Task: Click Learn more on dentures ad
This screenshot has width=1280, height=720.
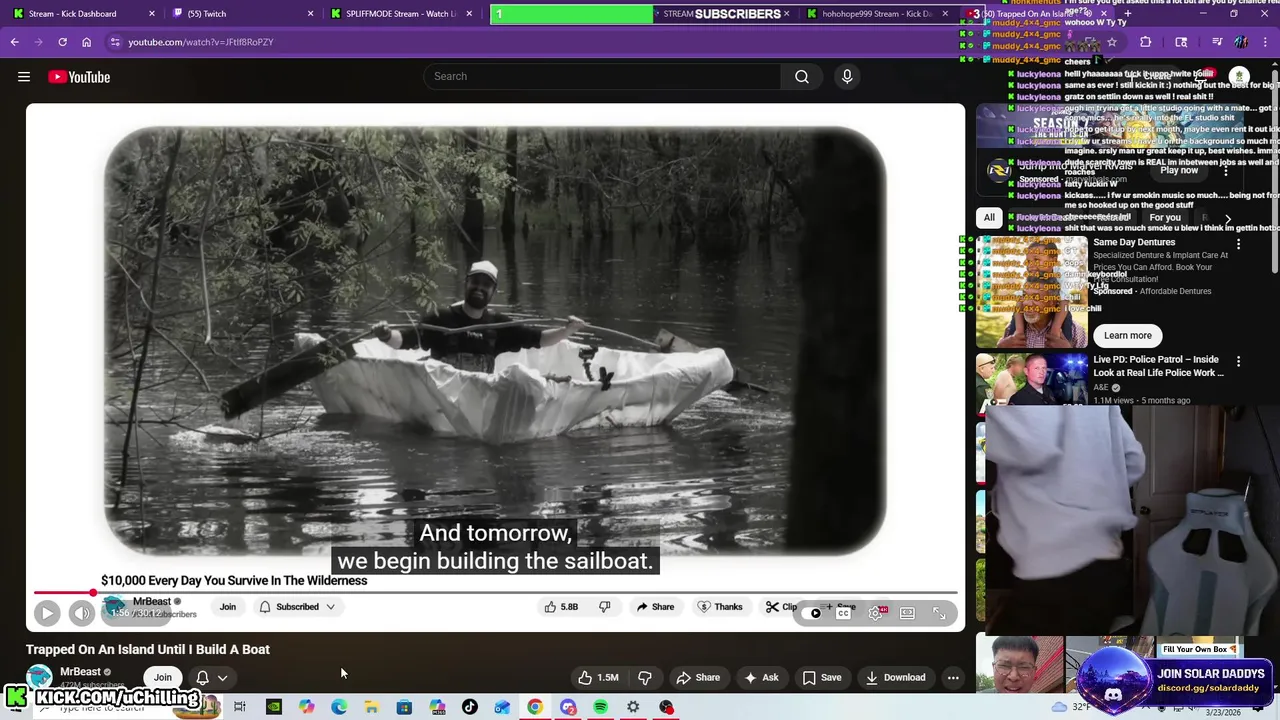Action: pyautogui.click(x=1128, y=336)
